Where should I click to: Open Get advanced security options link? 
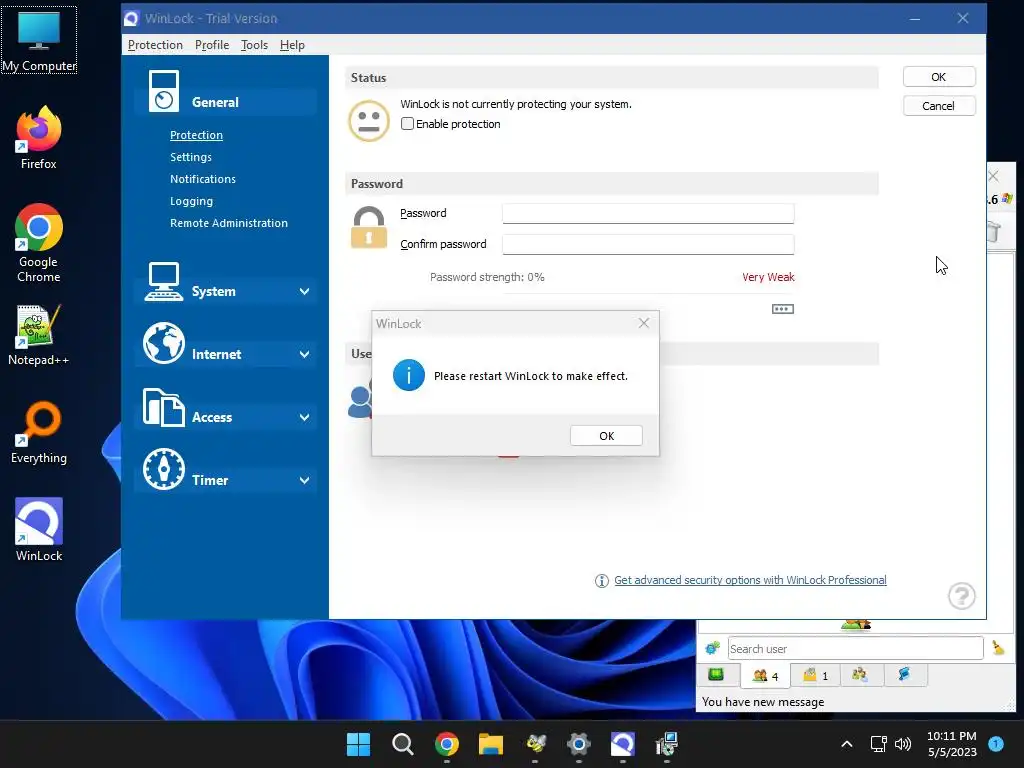[750, 580]
